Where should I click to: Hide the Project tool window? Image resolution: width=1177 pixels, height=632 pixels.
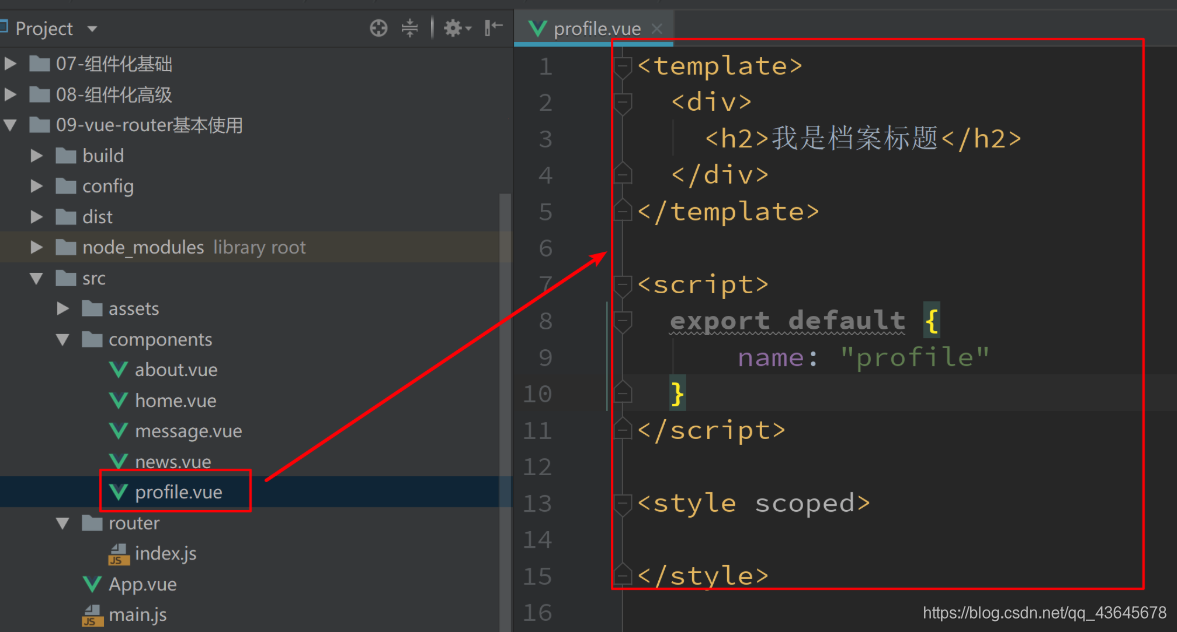pyautogui.click(x=493, y=29)
